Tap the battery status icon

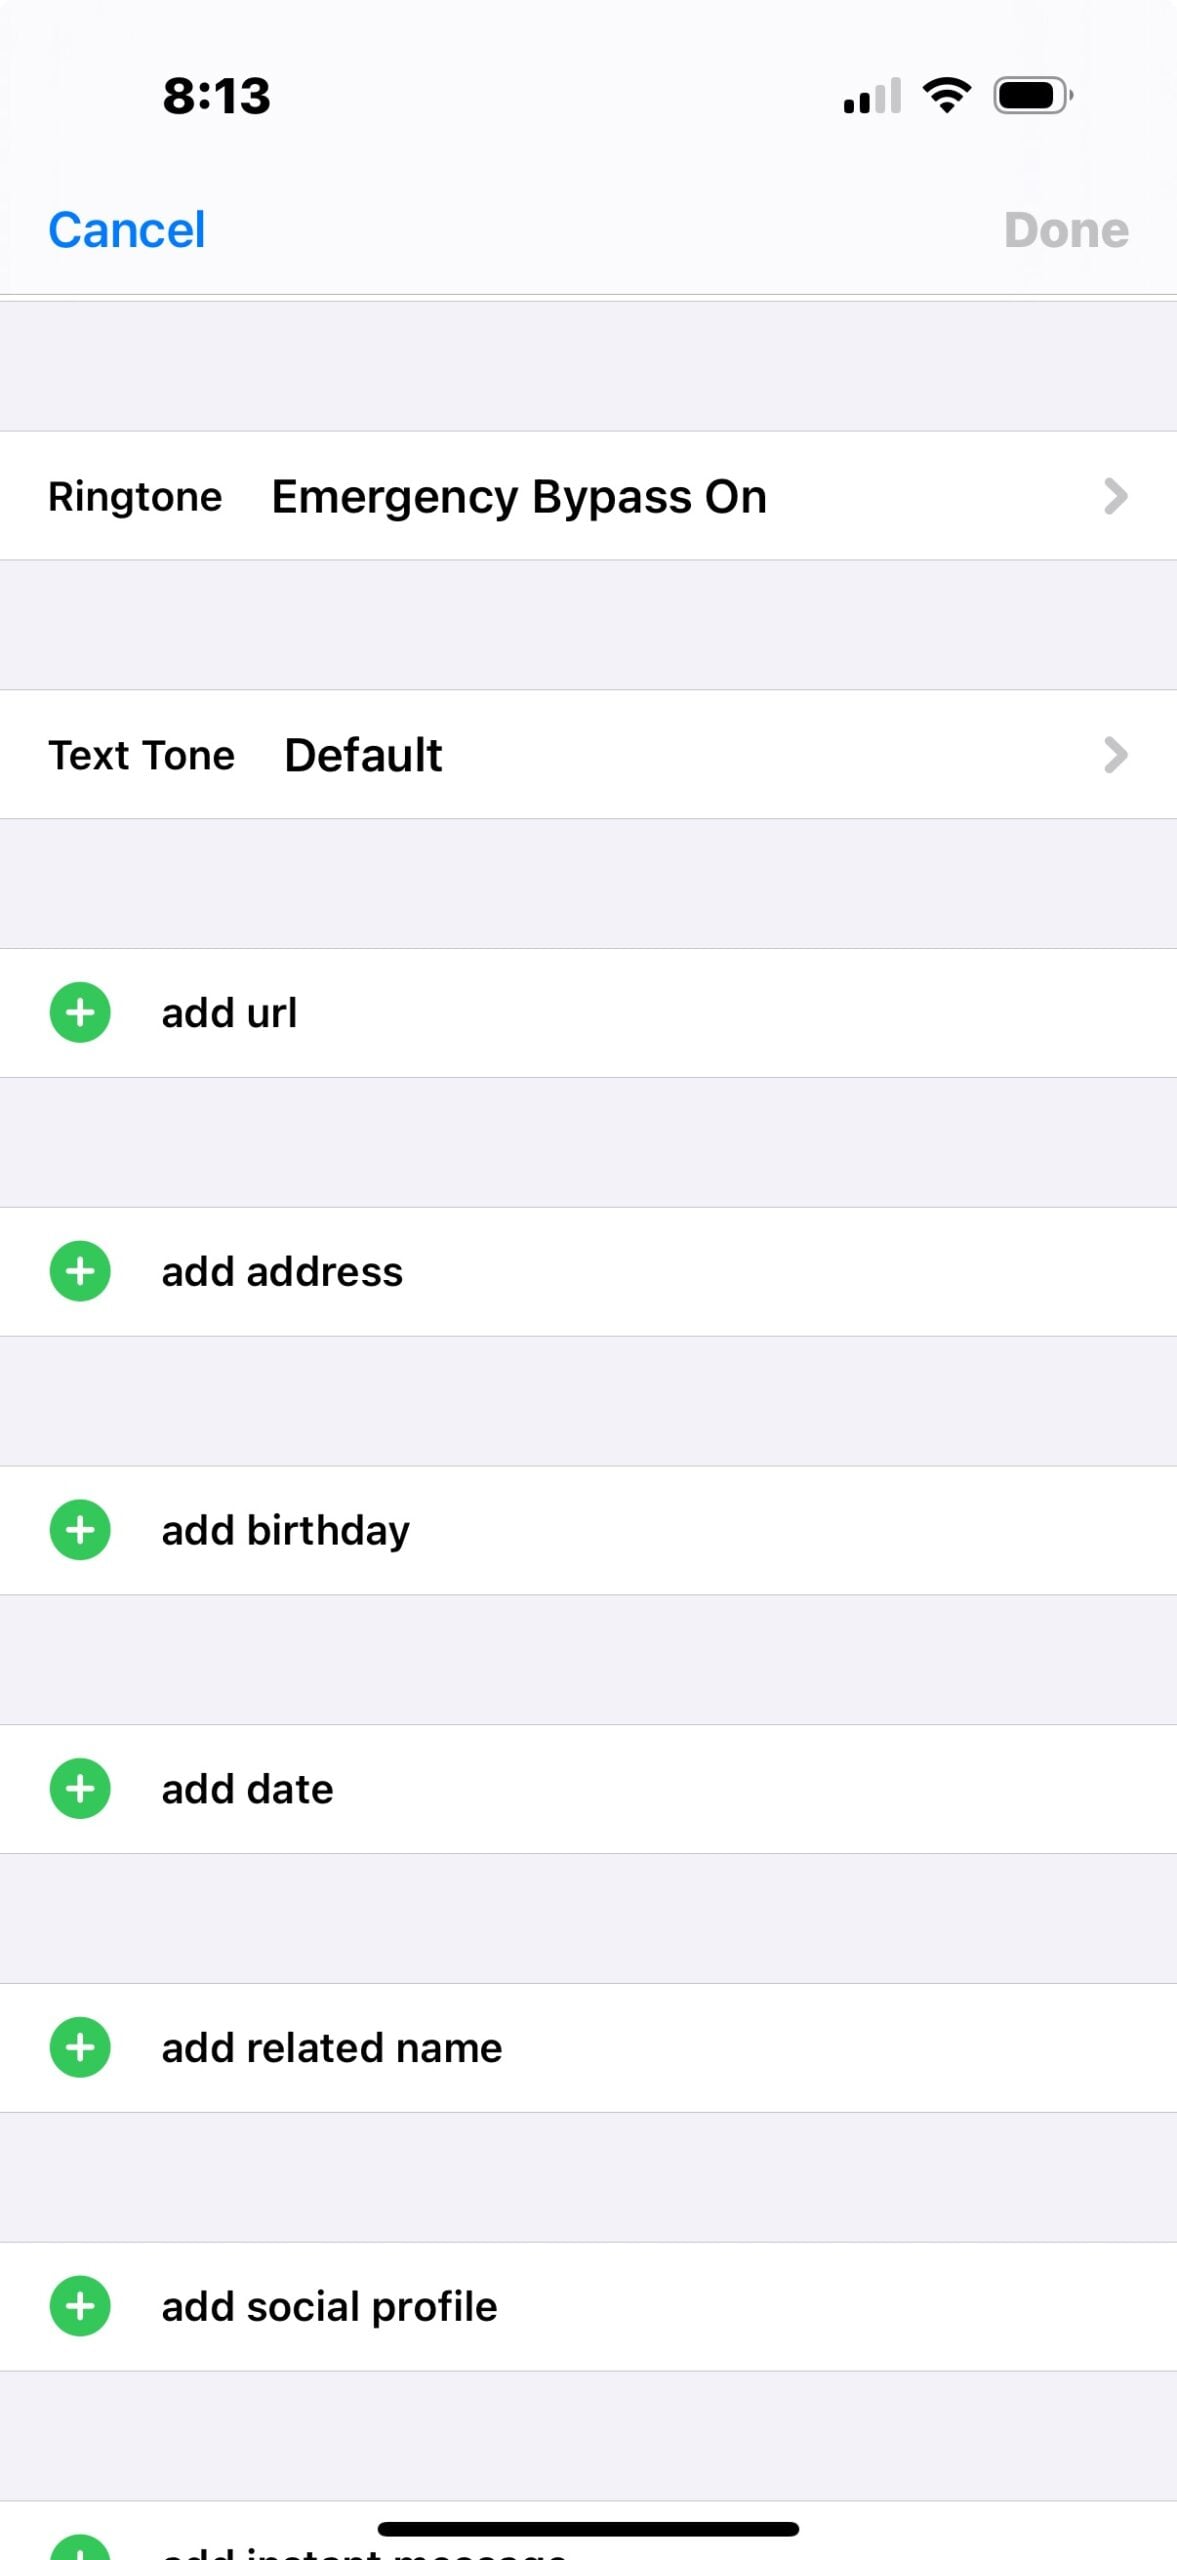(1032, 96)
